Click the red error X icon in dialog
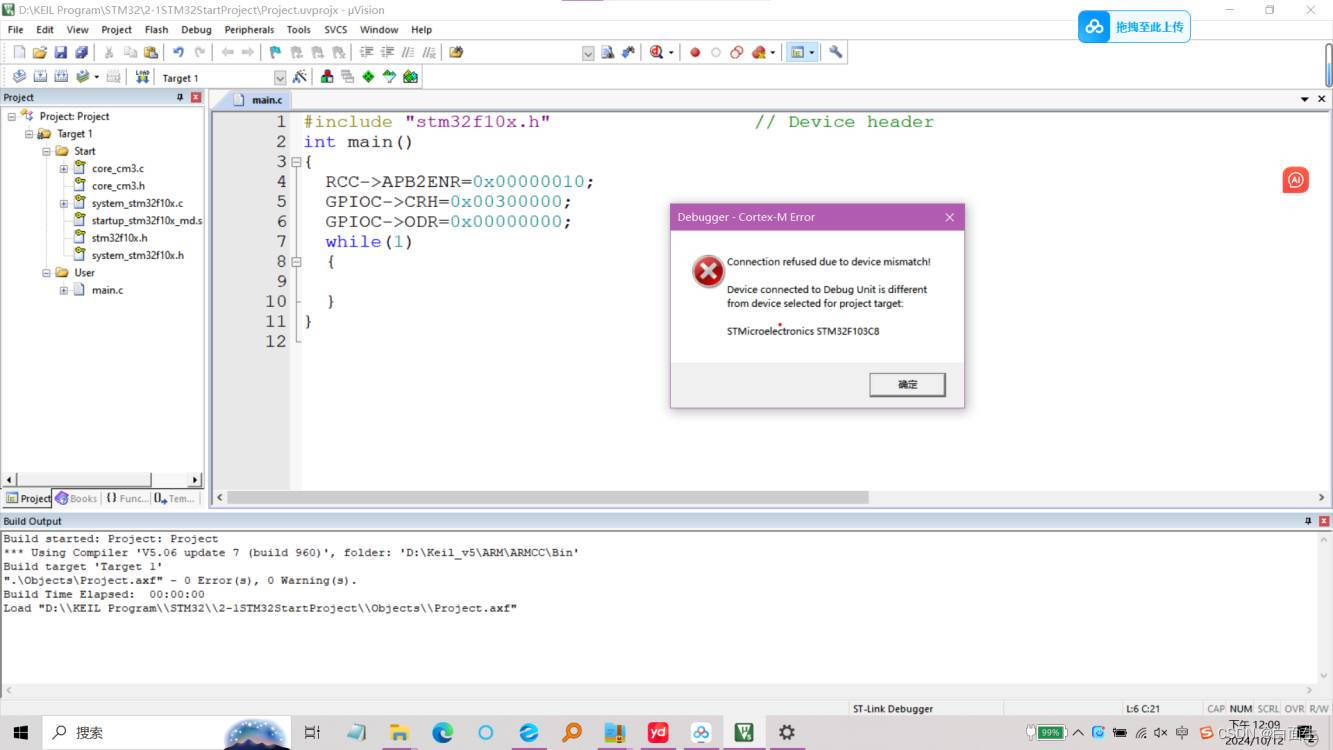This screenshot has width=1333, height=750. pos(708,271)
